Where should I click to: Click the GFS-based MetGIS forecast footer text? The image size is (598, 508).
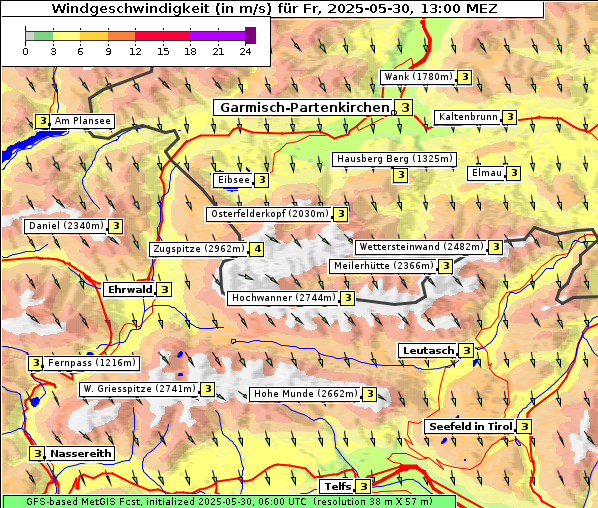[x=229, y=502]
